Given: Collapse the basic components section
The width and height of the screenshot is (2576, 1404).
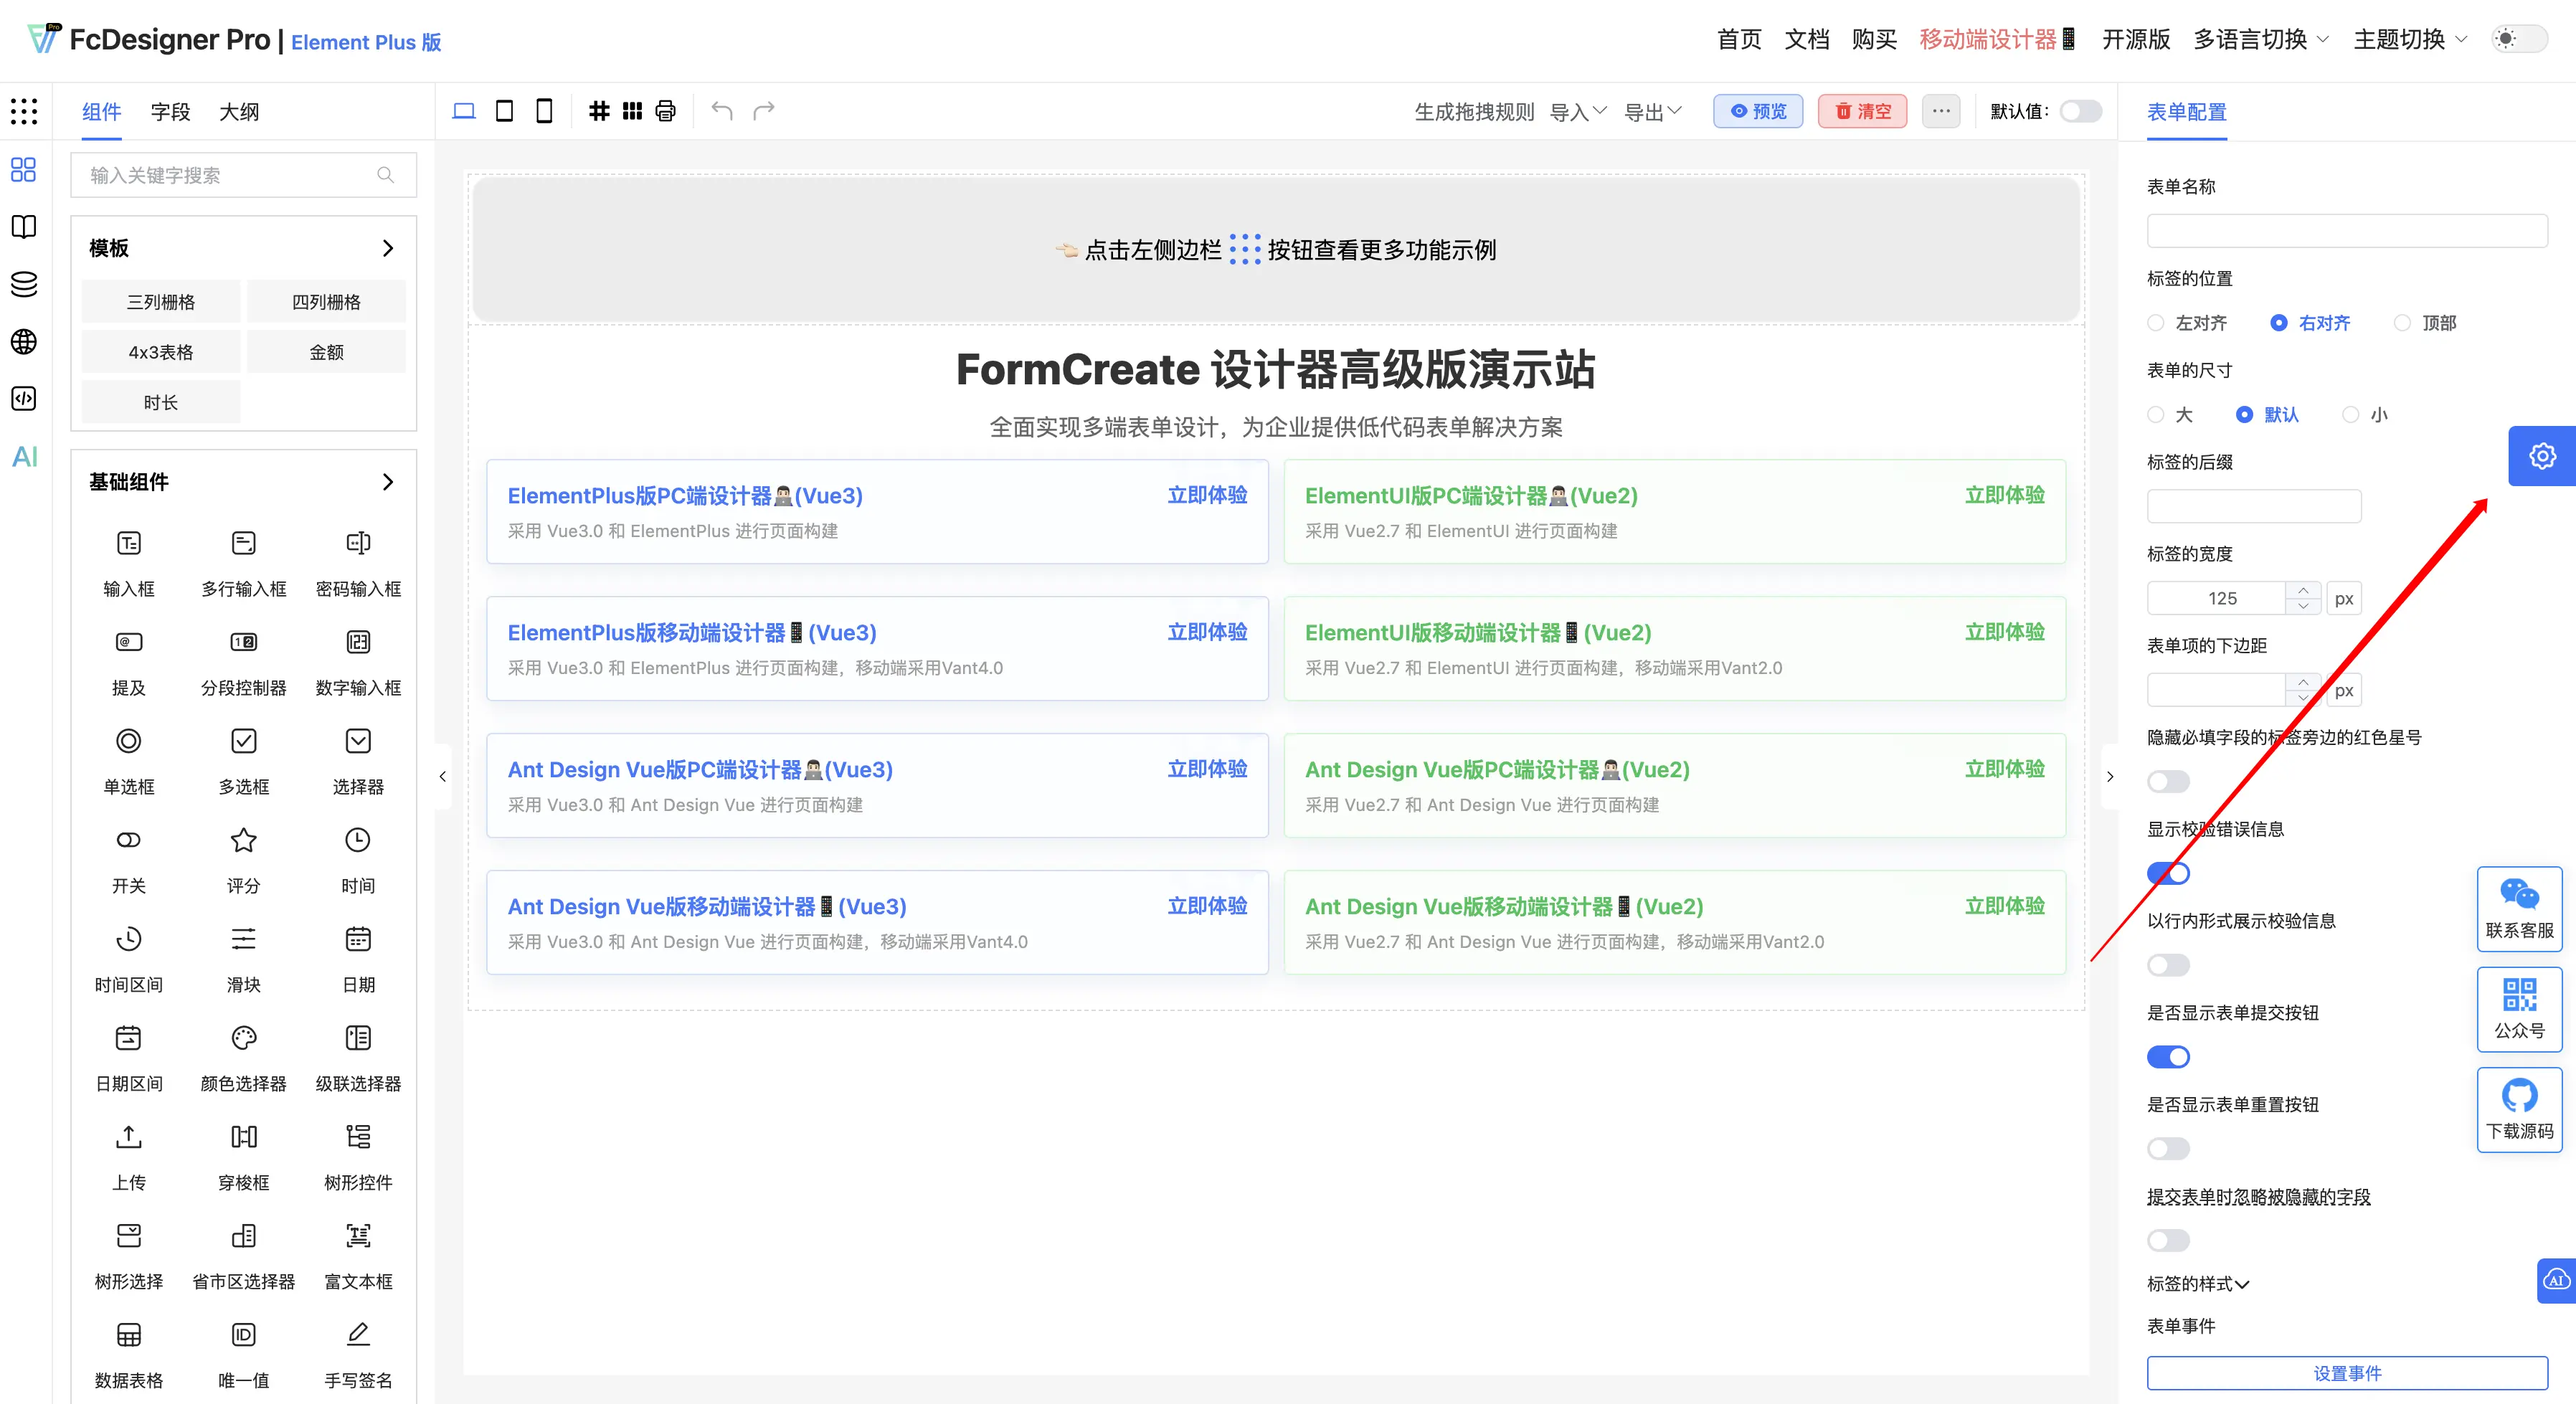Looking at the screenshot, I should pos(388,482).
